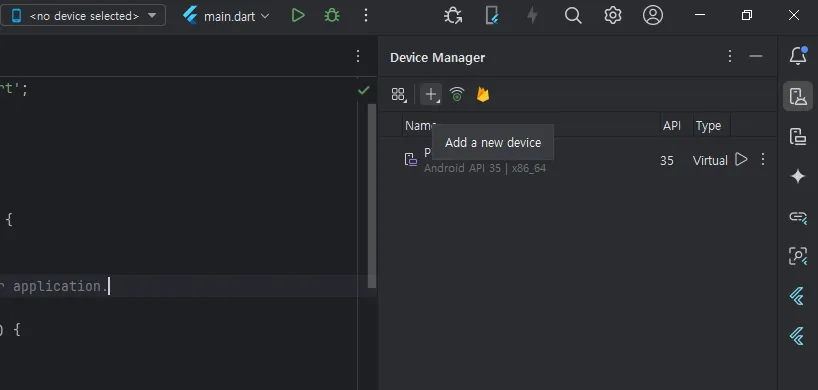Open virtual device row overflow menu
Image resolution: width=818 pixels, height=390 pixels.
point(763,159)
